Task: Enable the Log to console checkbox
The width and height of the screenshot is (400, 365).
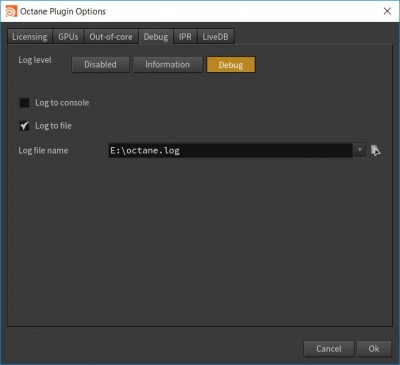Action: coord(24,103)
